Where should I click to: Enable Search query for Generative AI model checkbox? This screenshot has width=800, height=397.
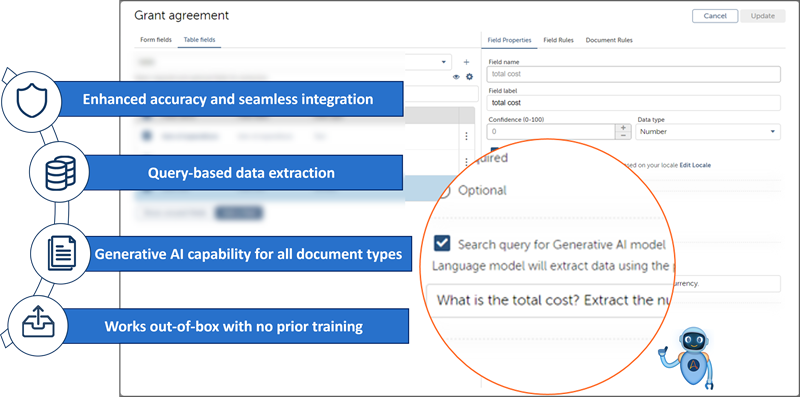(x=442, y=243)
